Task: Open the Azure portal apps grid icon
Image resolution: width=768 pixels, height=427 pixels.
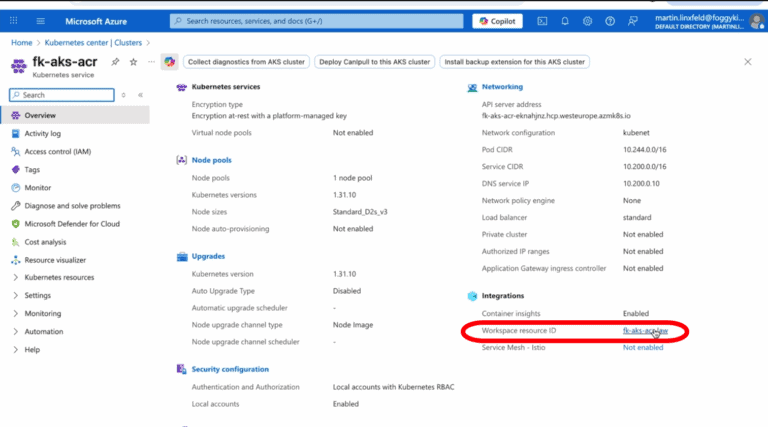Action: [x=14, y=21]
